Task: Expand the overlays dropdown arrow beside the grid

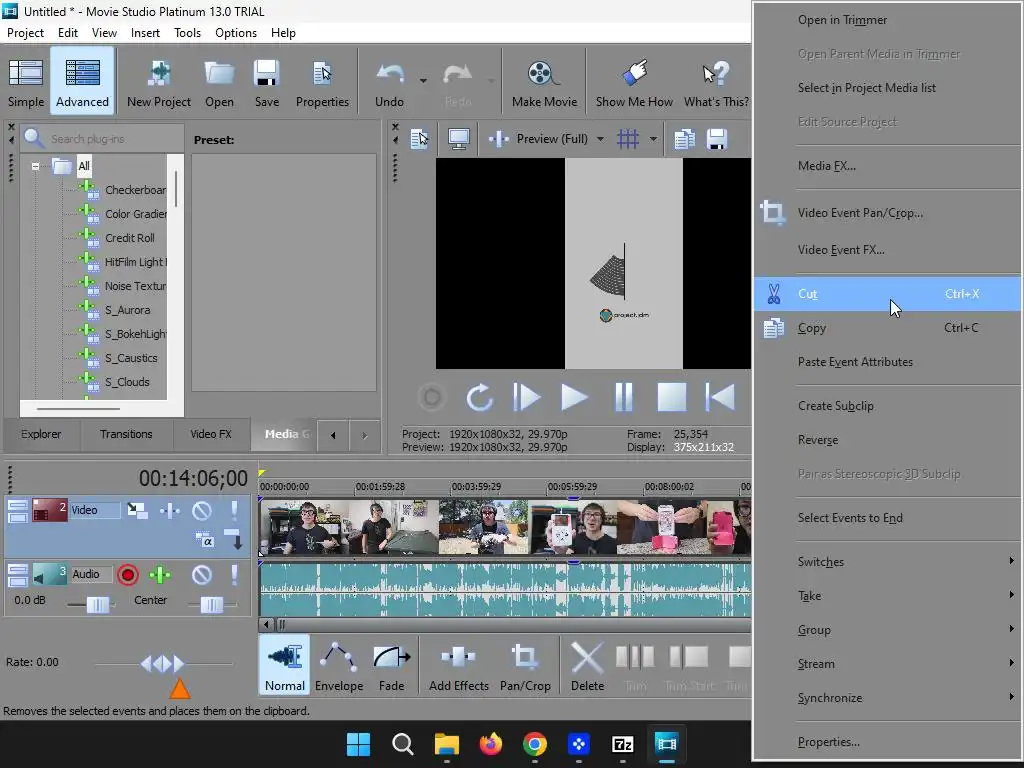Action: (x=653, y=138)
